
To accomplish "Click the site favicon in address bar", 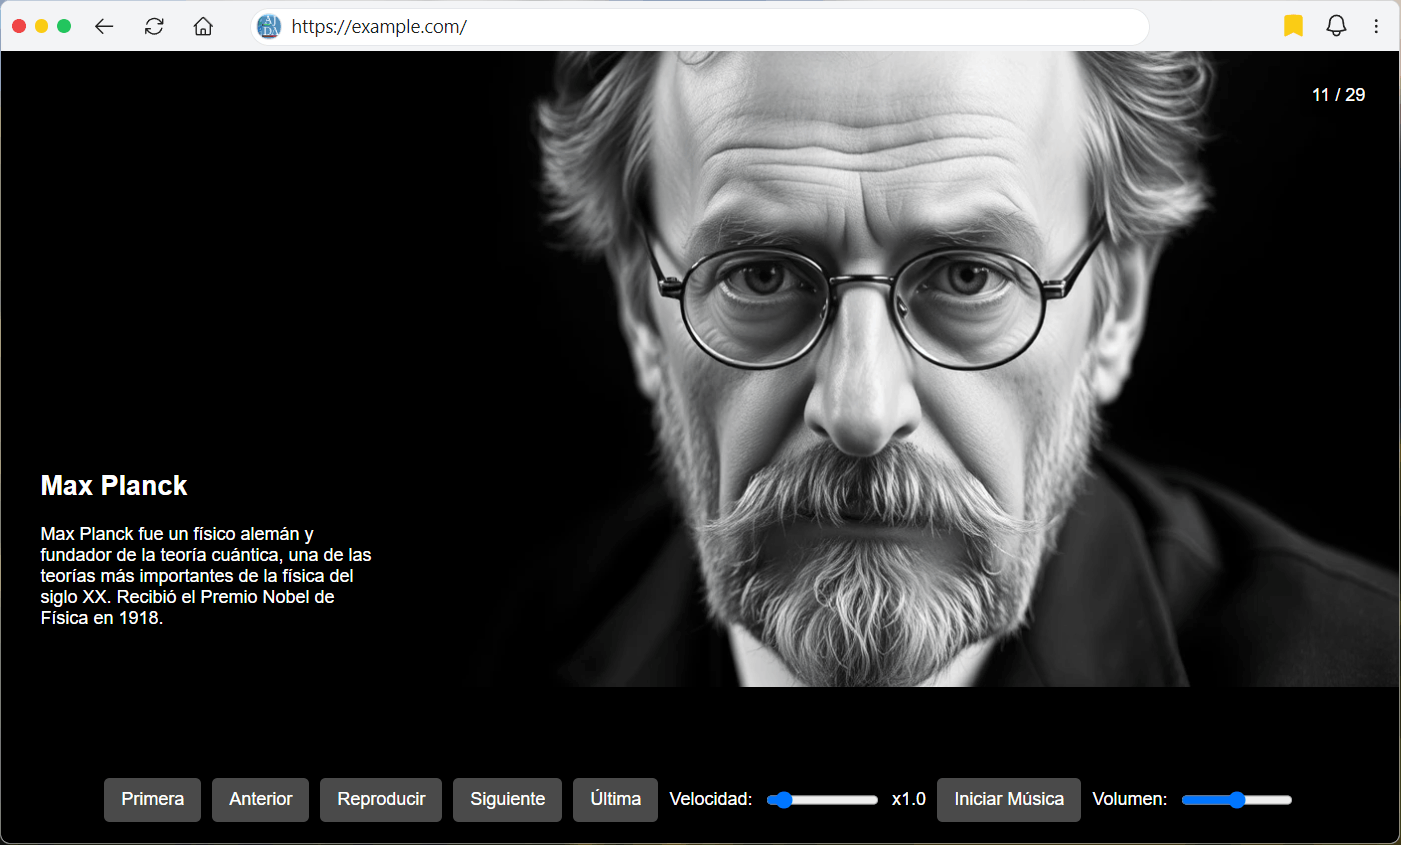I will (x=269, y=27).
